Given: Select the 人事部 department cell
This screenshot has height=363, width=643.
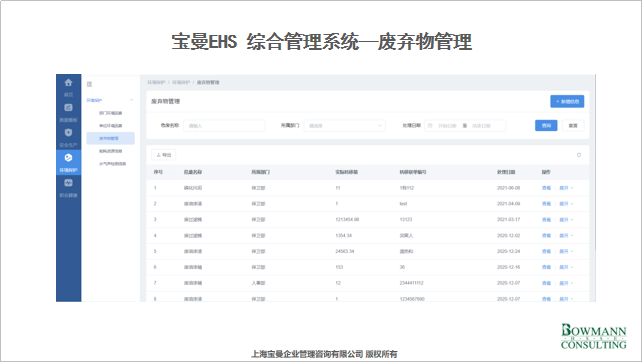Looking at the screenshot, I should 258,283.
